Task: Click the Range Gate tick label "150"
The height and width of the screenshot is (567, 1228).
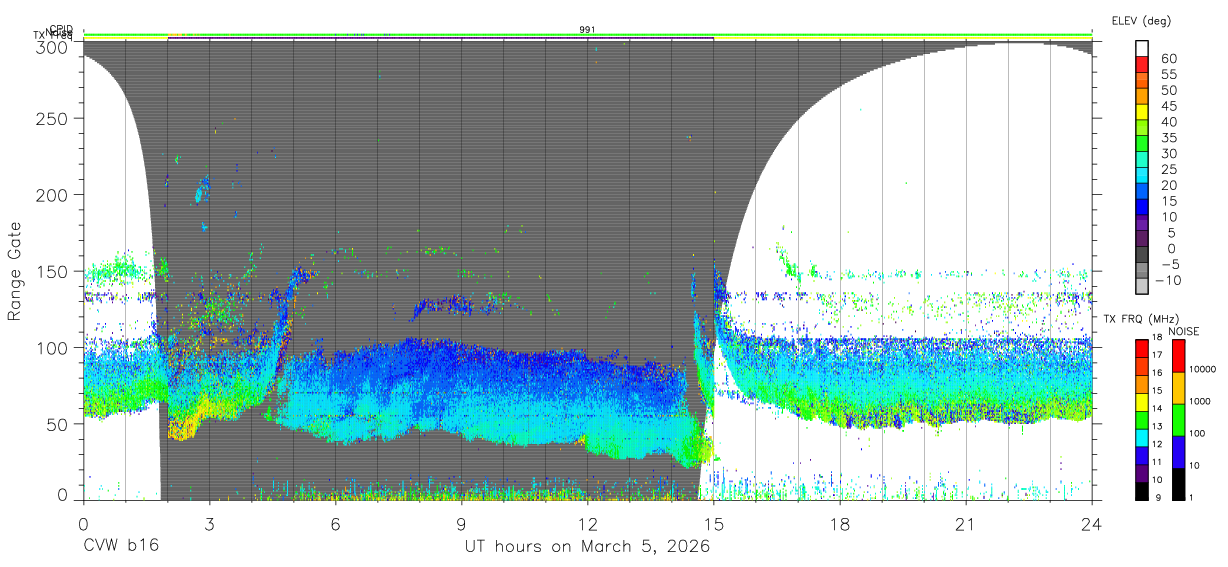Action: [52, 271]
